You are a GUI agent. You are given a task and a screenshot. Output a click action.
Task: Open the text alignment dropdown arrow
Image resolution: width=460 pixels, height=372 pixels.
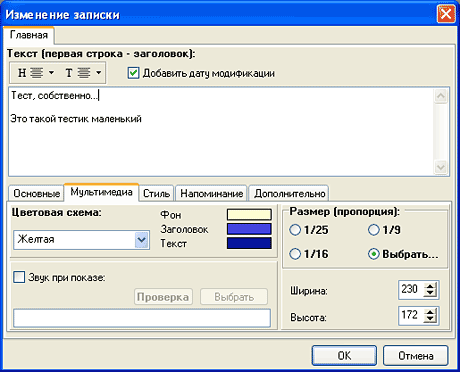click(99, 72)
